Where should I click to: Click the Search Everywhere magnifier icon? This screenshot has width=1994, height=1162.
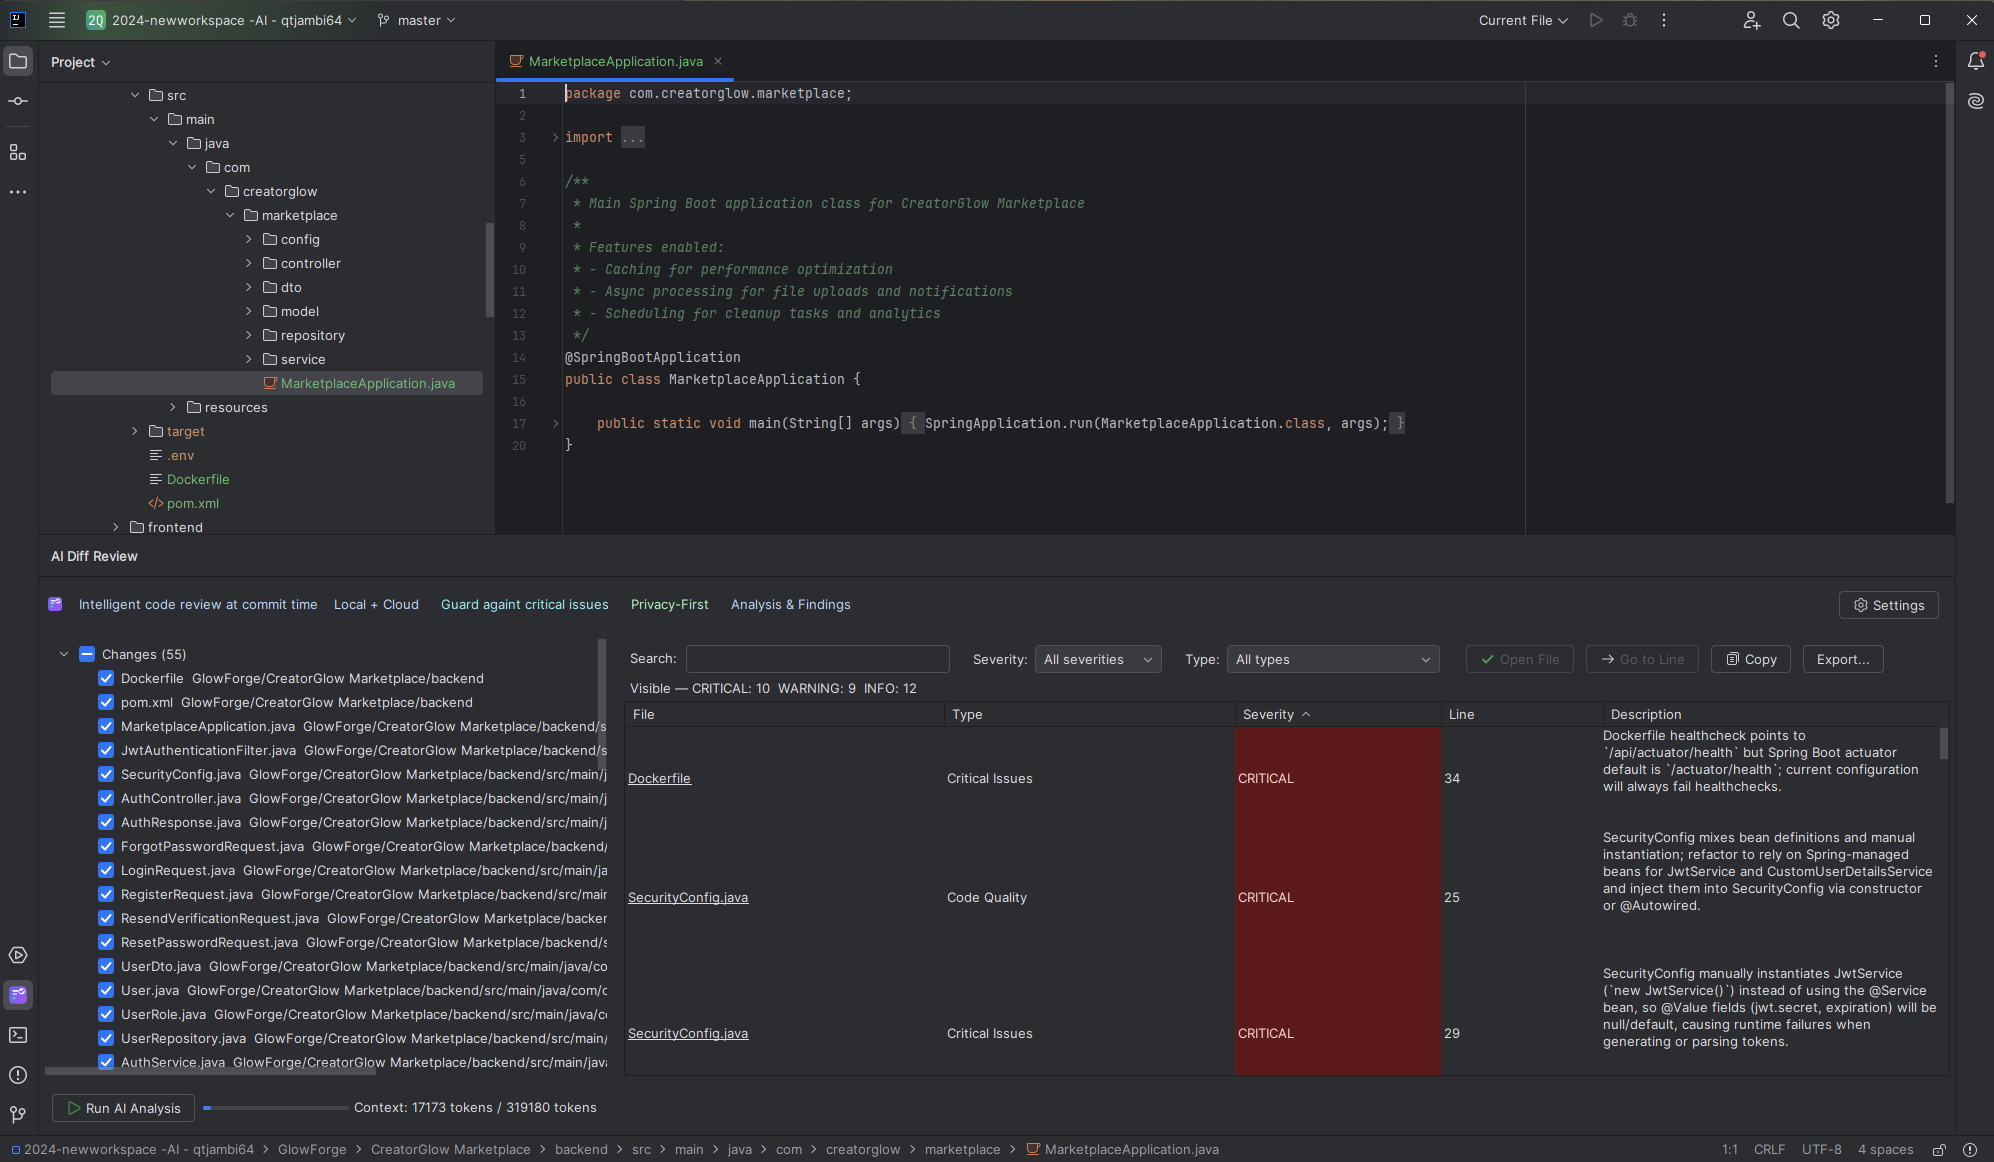click(1791, 20)
